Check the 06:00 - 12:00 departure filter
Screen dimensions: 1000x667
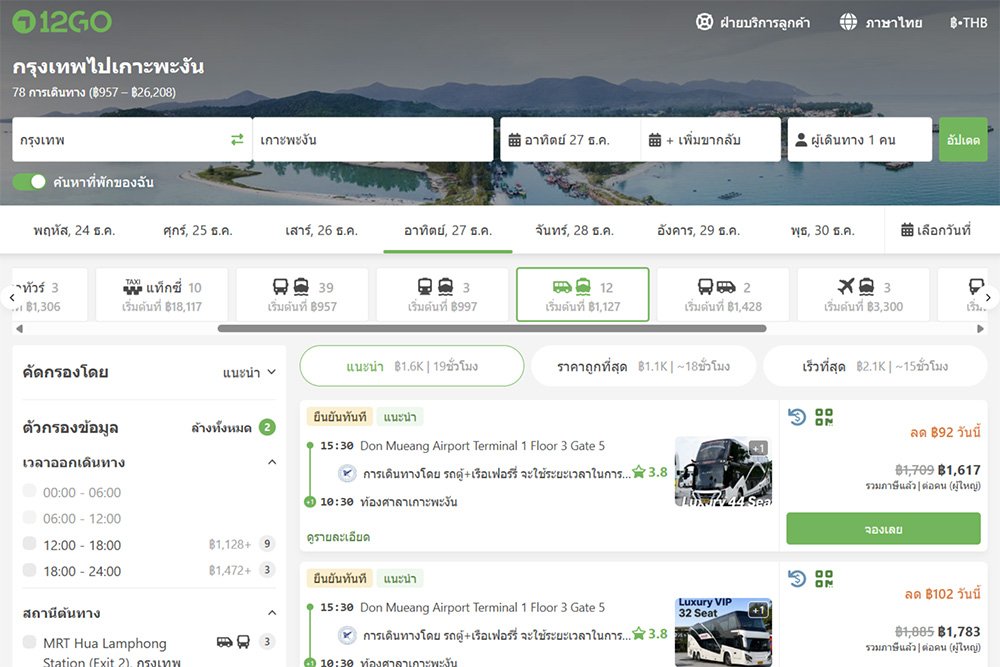(29, 517)
